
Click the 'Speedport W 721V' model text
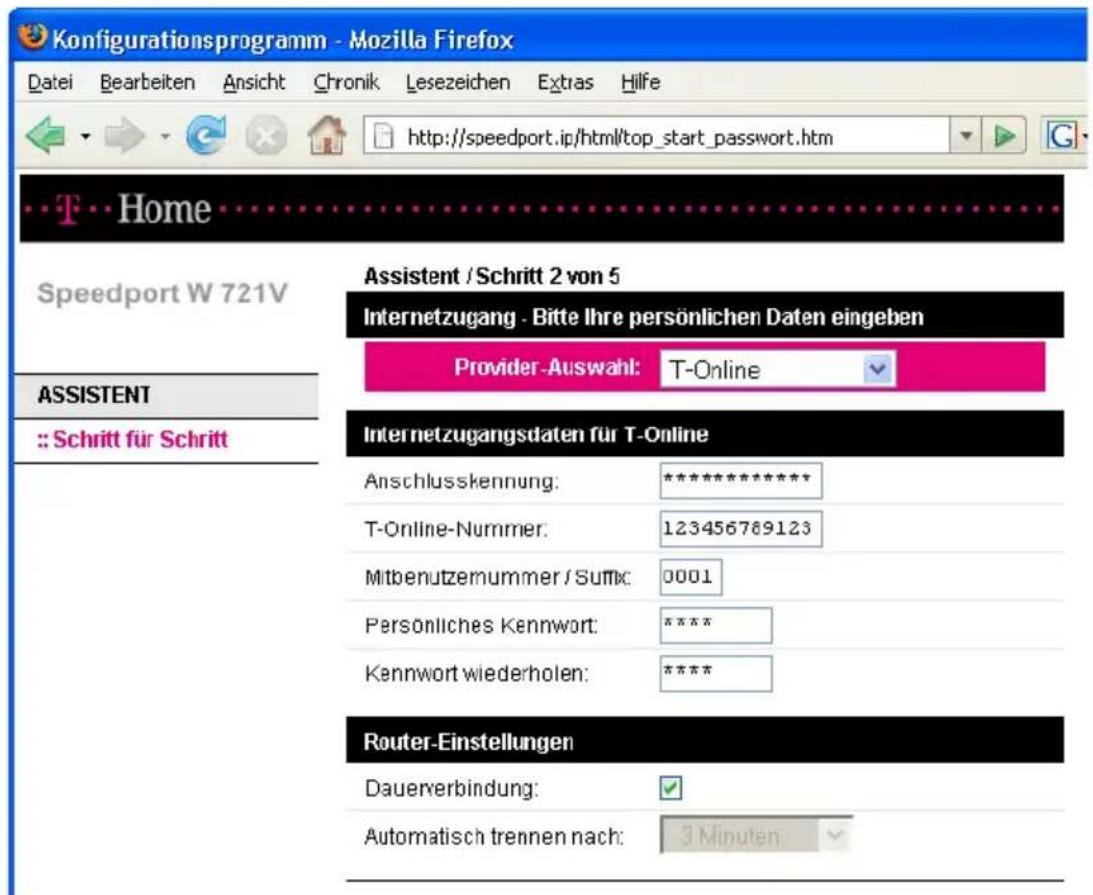point(162,293)
